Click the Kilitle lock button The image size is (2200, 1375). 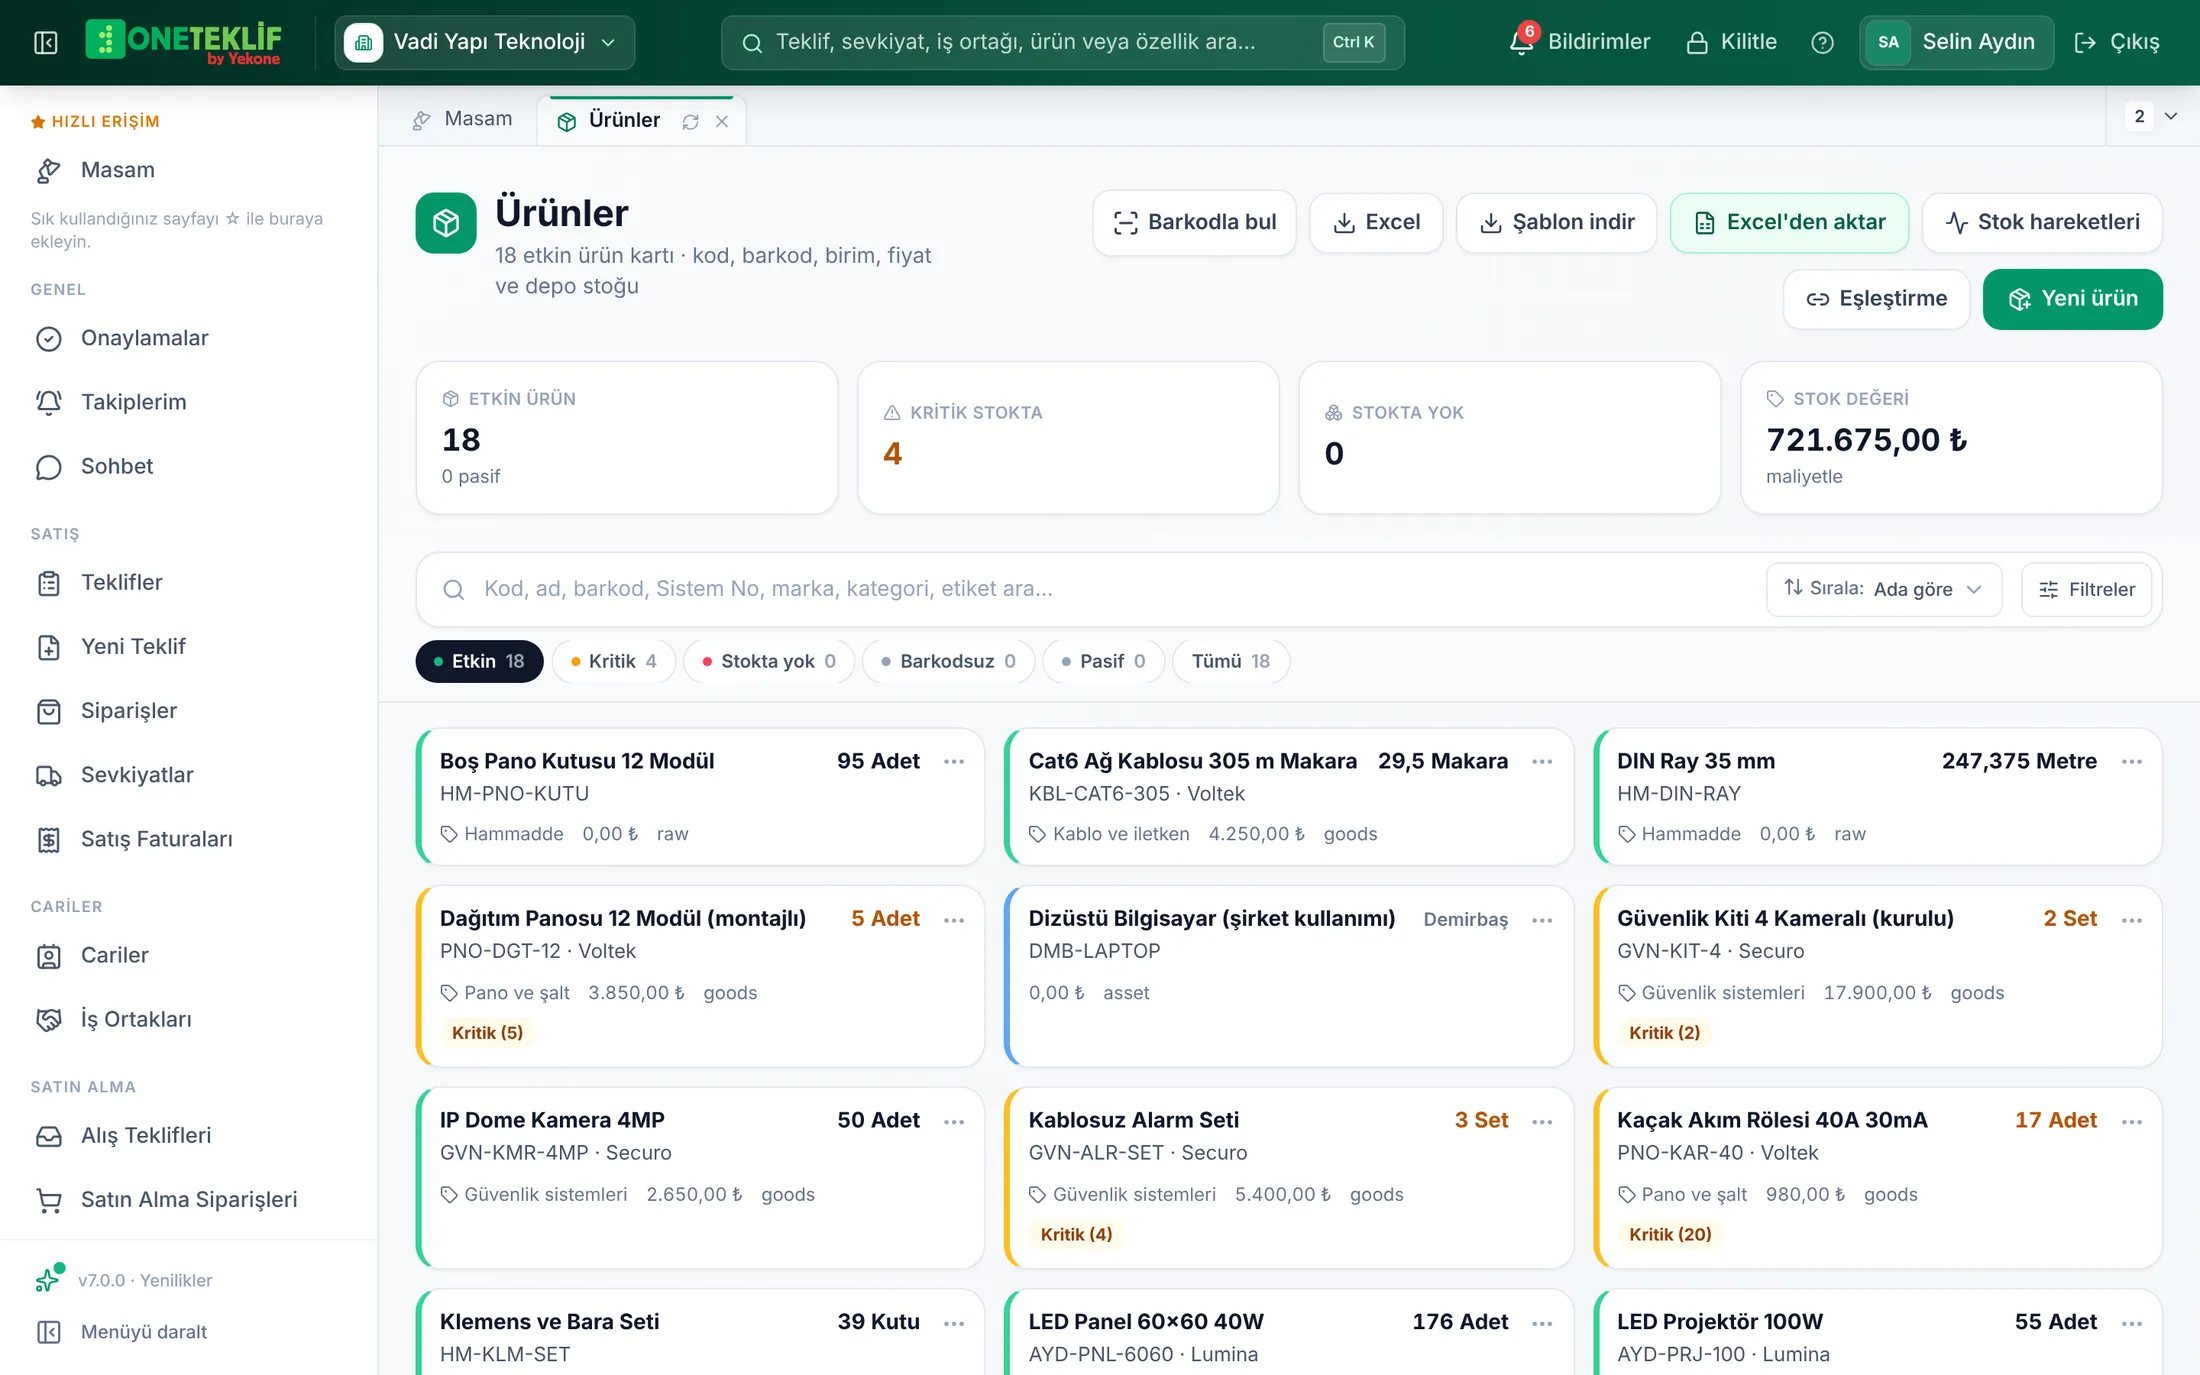pos(1731,42)
